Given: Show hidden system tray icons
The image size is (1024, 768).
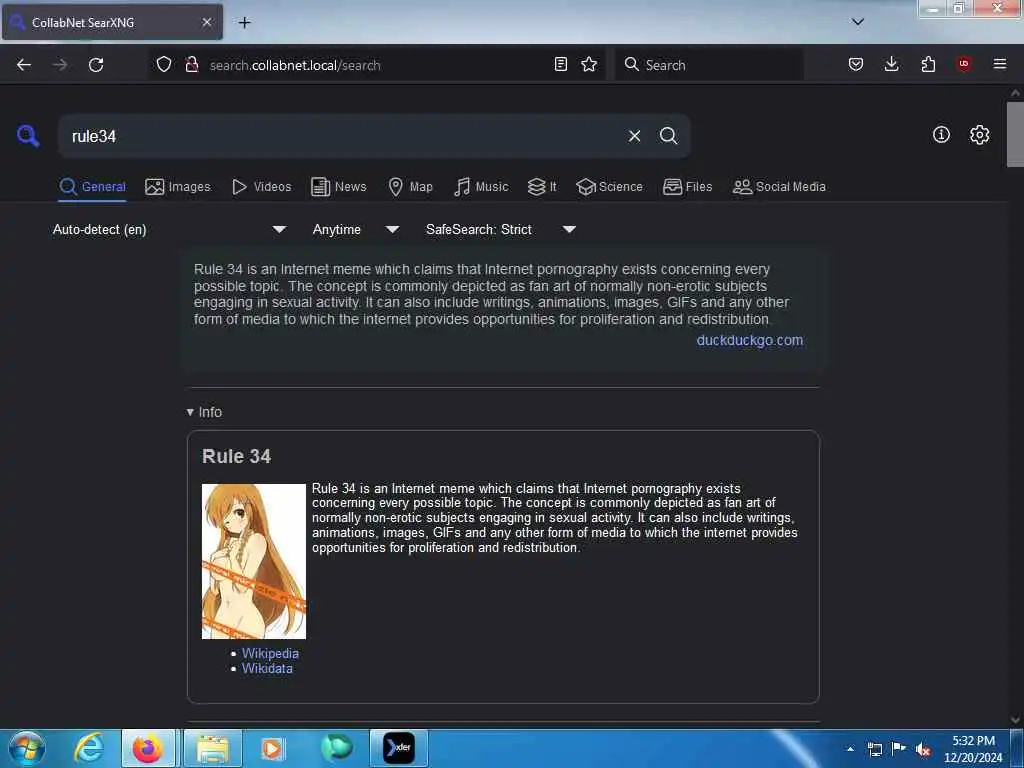Looking at the screenshot, I should click(850, 749).
